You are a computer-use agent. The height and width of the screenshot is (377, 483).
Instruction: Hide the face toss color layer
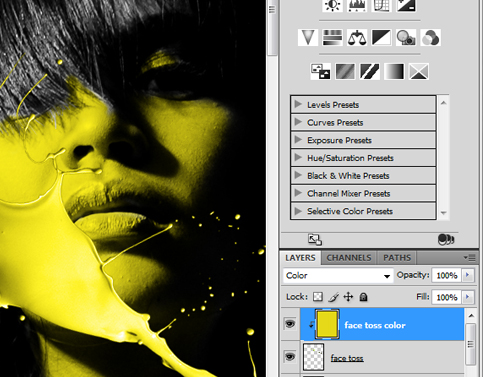(x=290, y=324)
